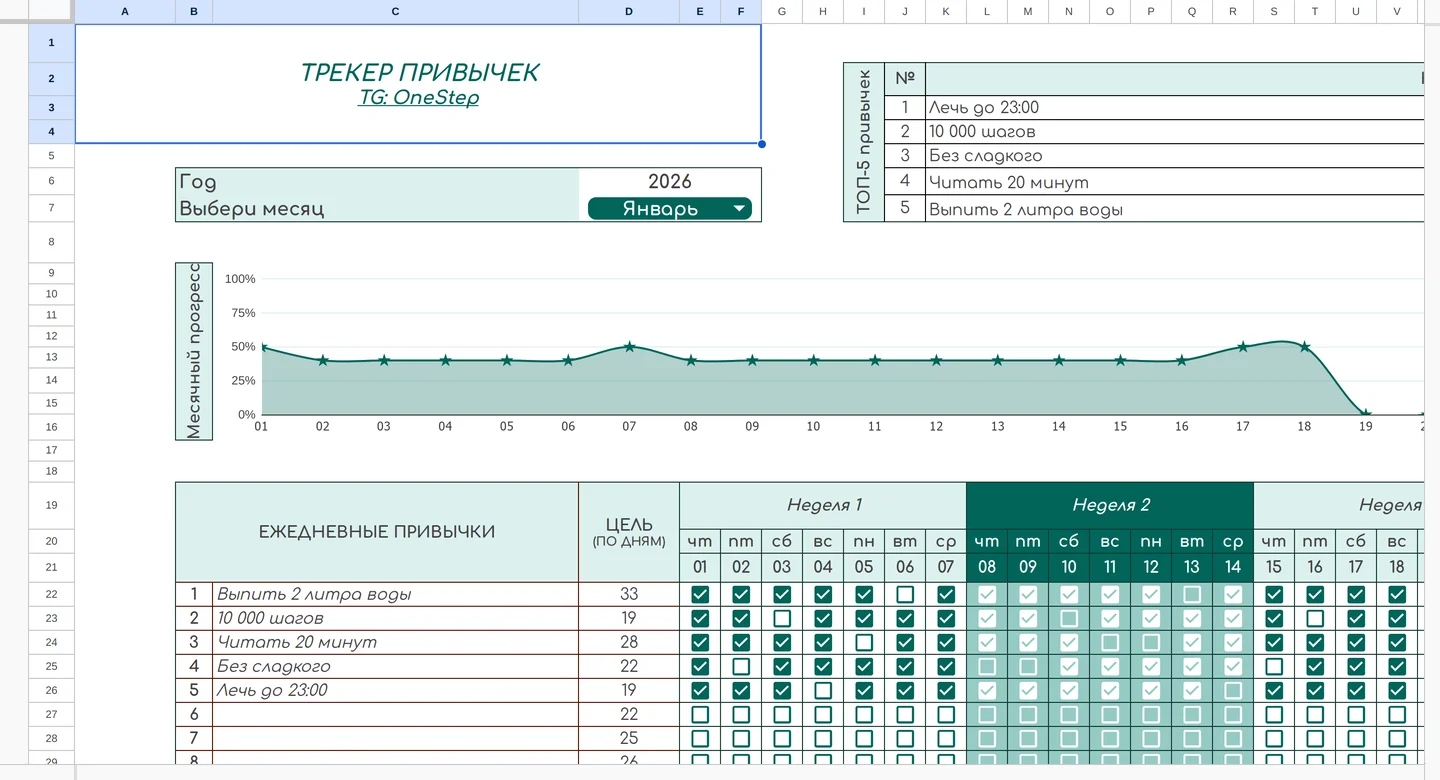Screen dimensions: 1440x780
Task: Click the star data point at day 07
Action: [629, 346]
